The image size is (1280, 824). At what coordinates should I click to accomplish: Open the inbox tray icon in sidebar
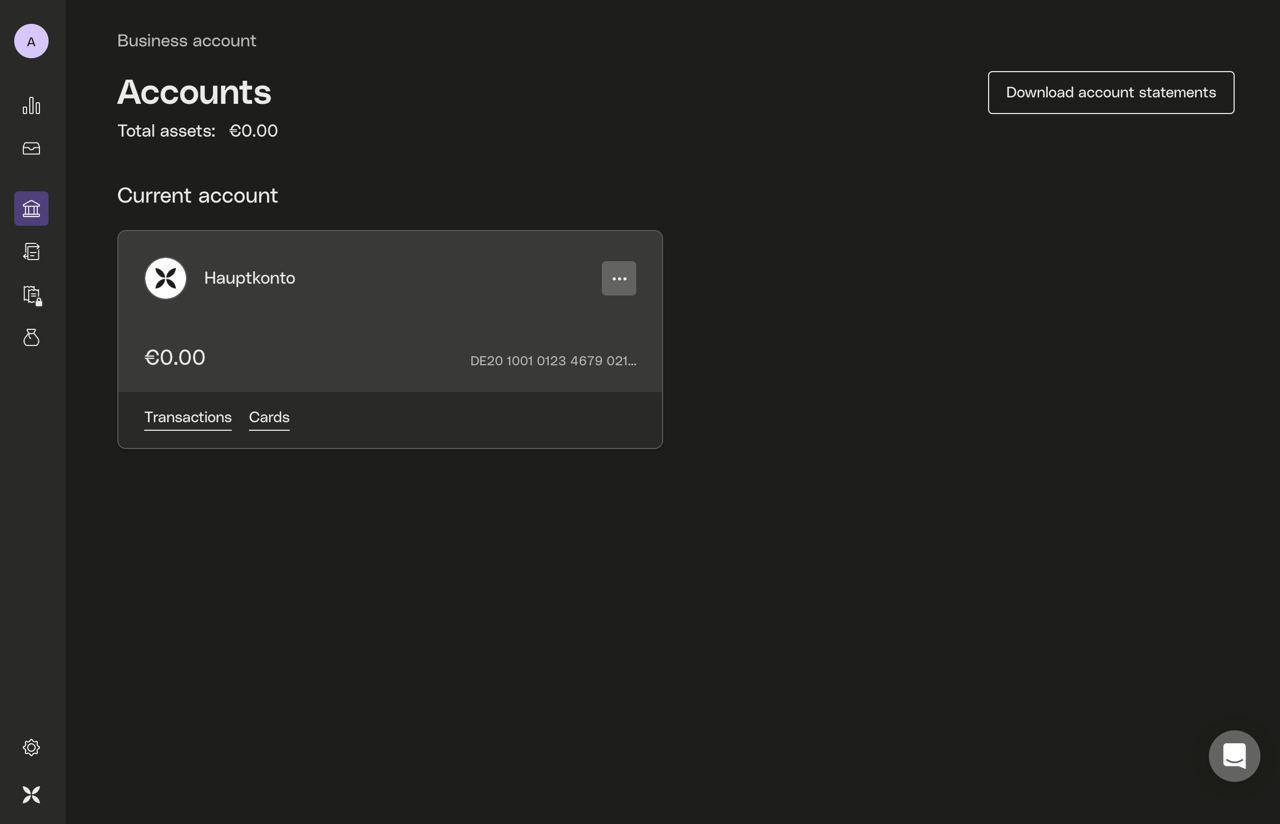pos(31,149)
